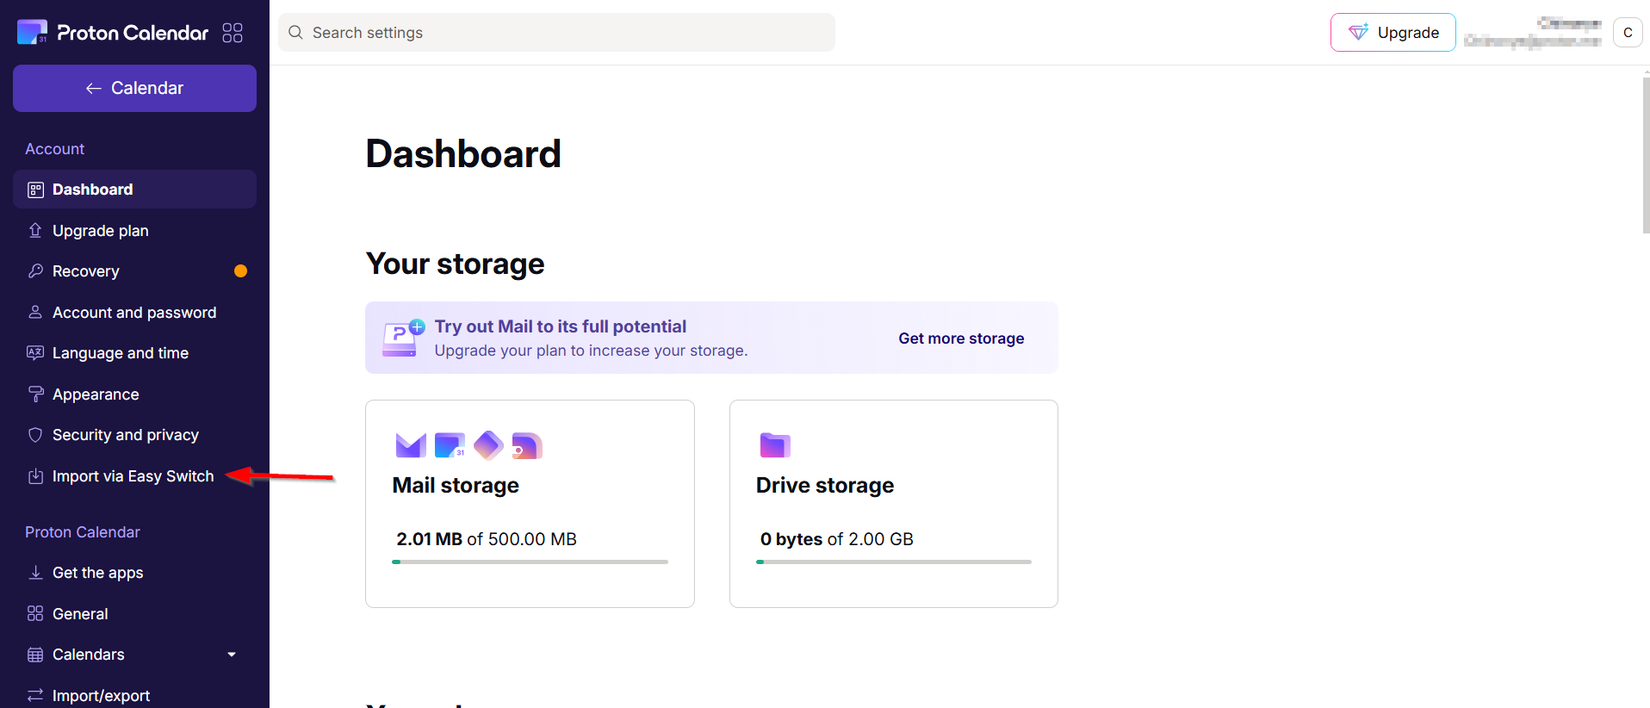Click the Easy Switch import icon
Screen dimensions: 1650x708
tap(35, 476)
